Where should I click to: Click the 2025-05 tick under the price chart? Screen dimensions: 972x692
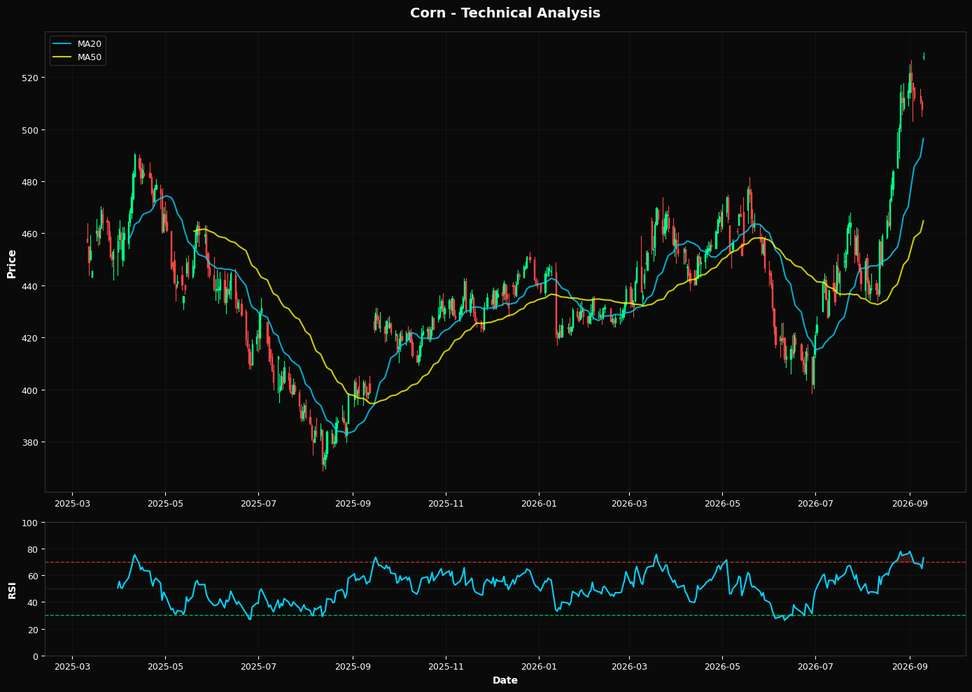pyautogui.click(x=165, y=503)
